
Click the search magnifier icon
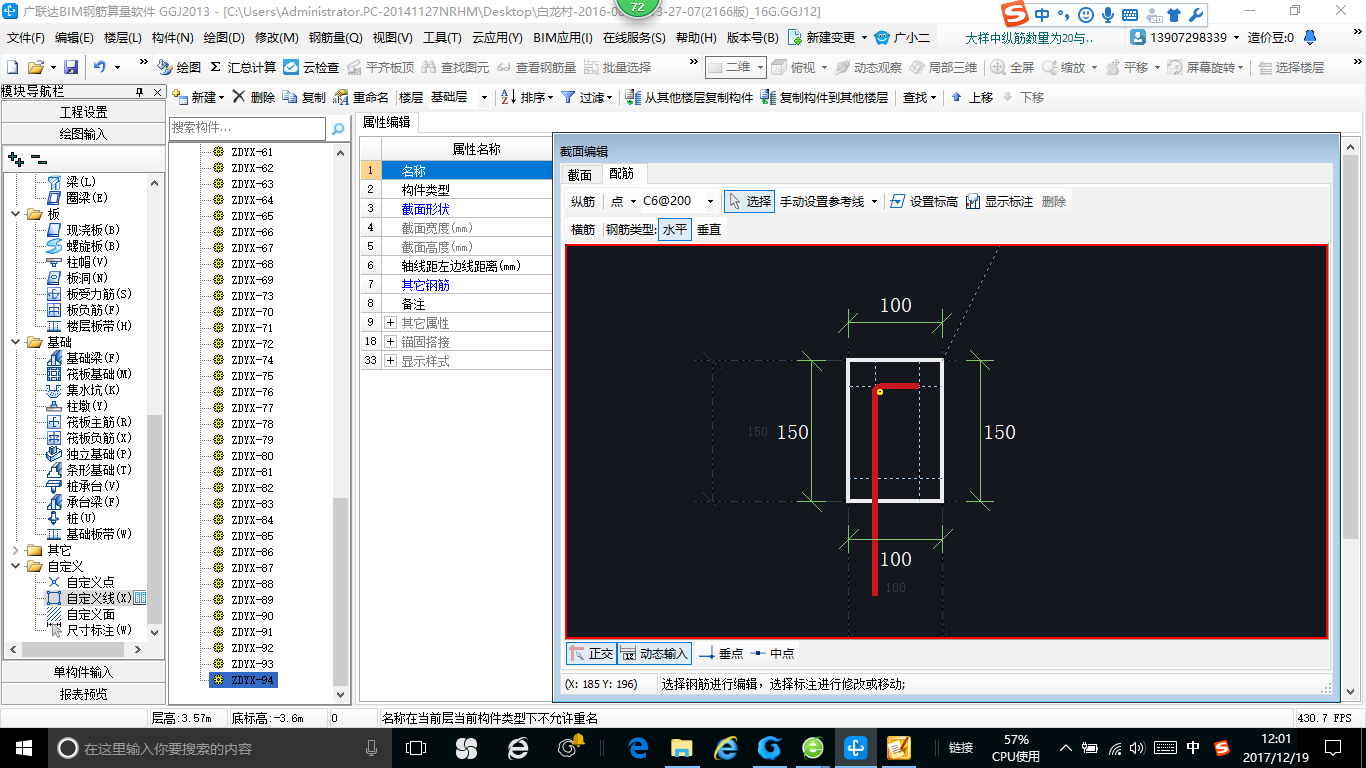(x=338, y=128)
